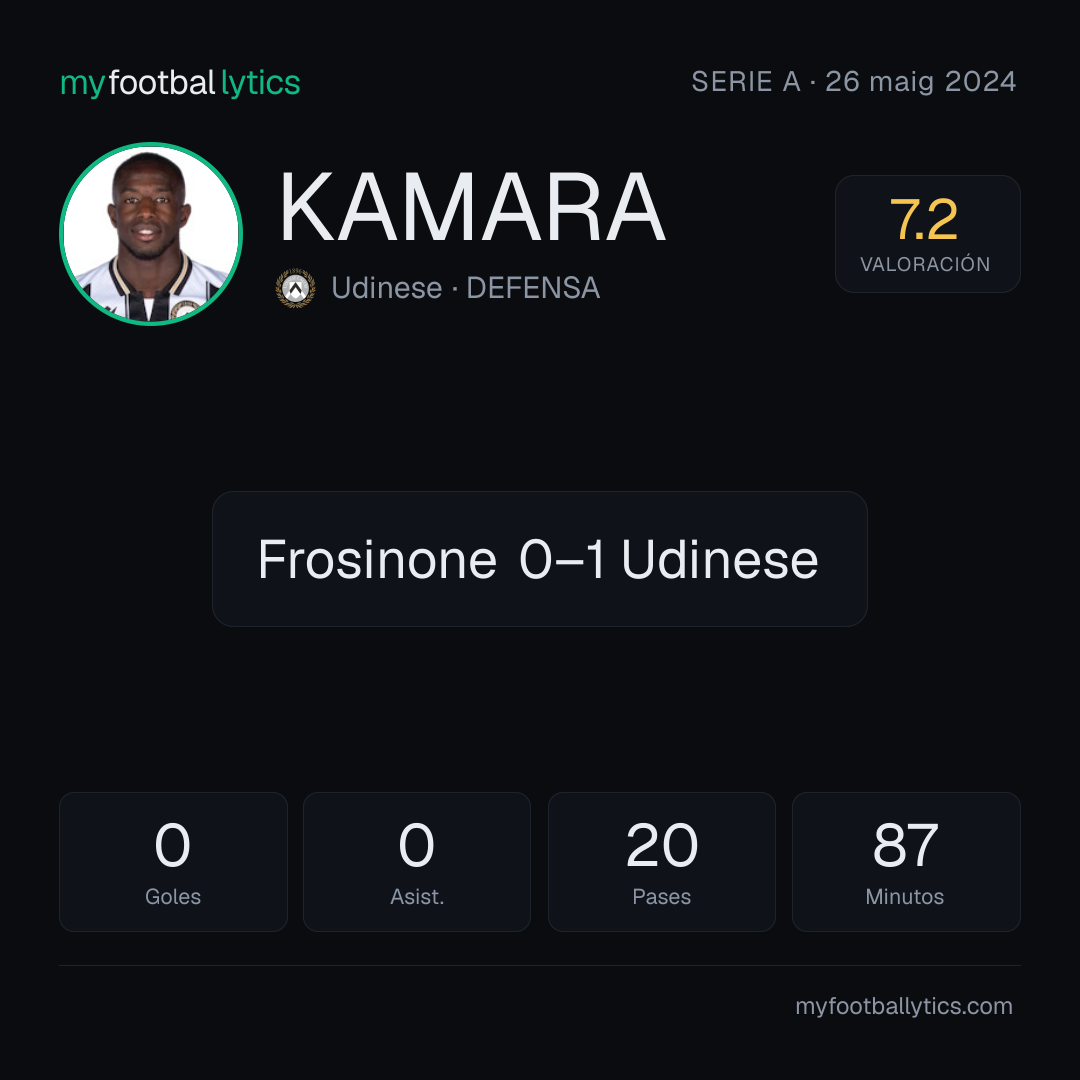Click the 0–1 score text

563,559
